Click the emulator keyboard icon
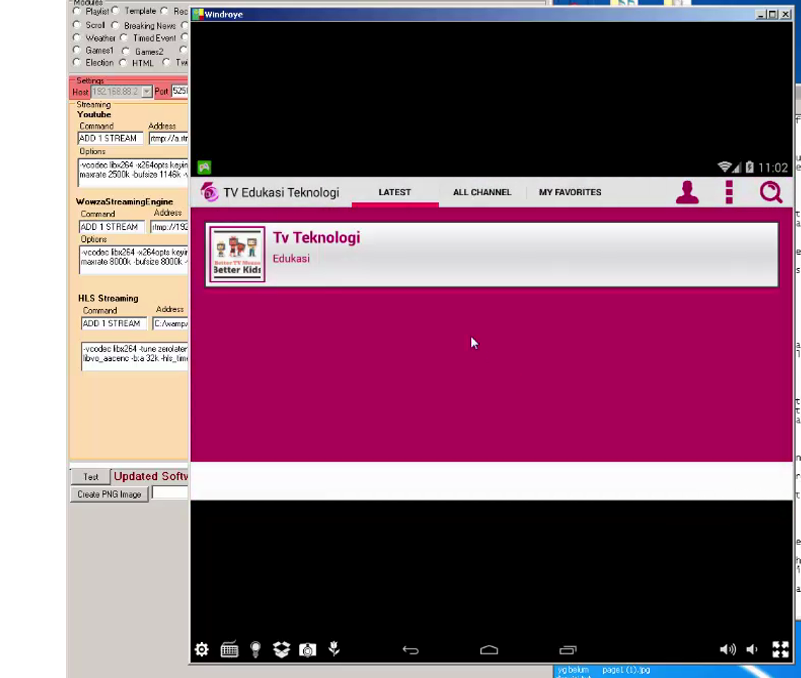 (229, 650)
